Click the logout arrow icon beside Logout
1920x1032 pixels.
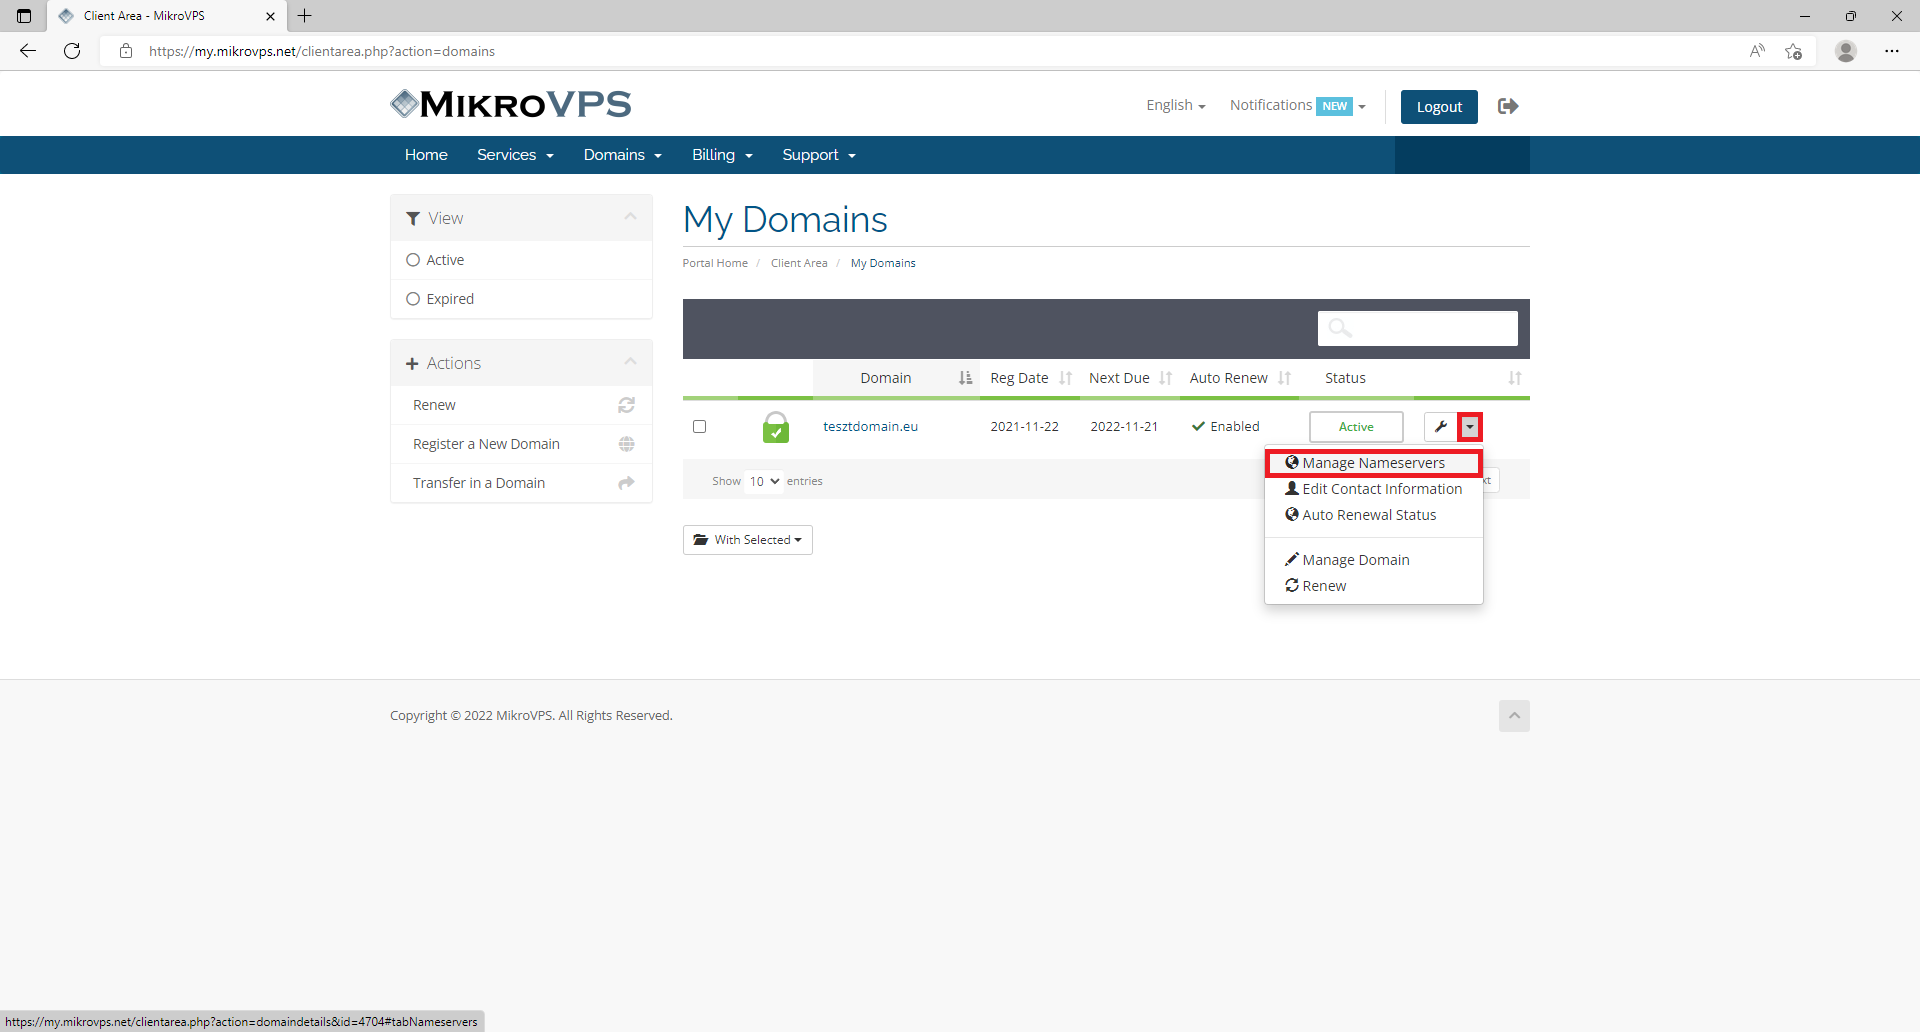click(x=1508, y=106)
